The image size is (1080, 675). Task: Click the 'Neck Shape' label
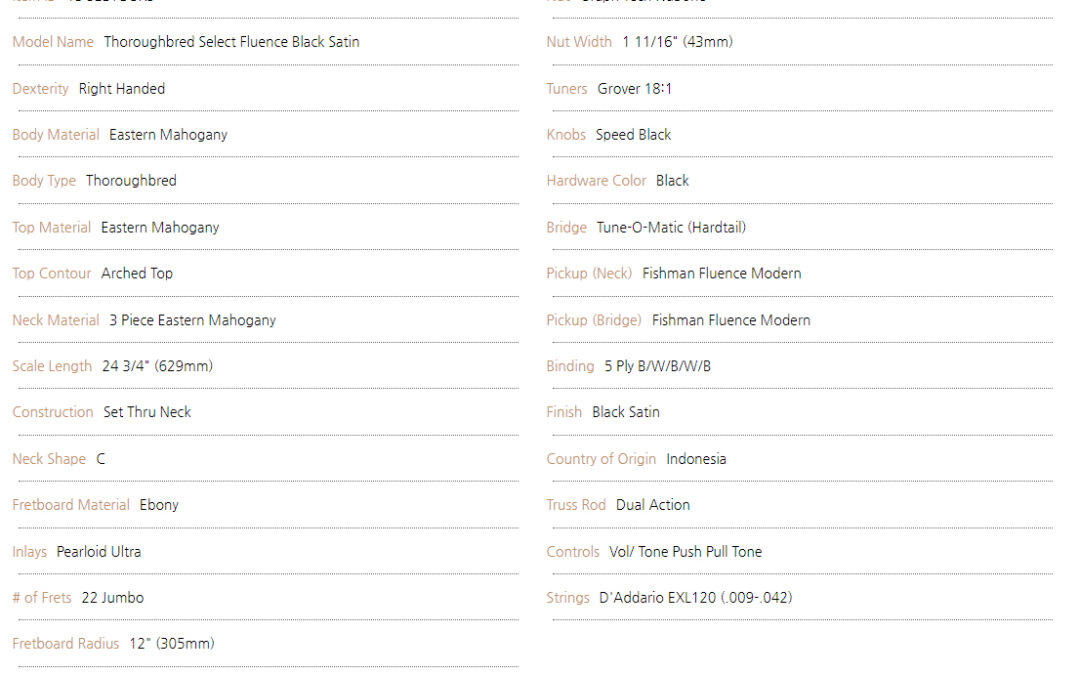click(x=49, y=459)
